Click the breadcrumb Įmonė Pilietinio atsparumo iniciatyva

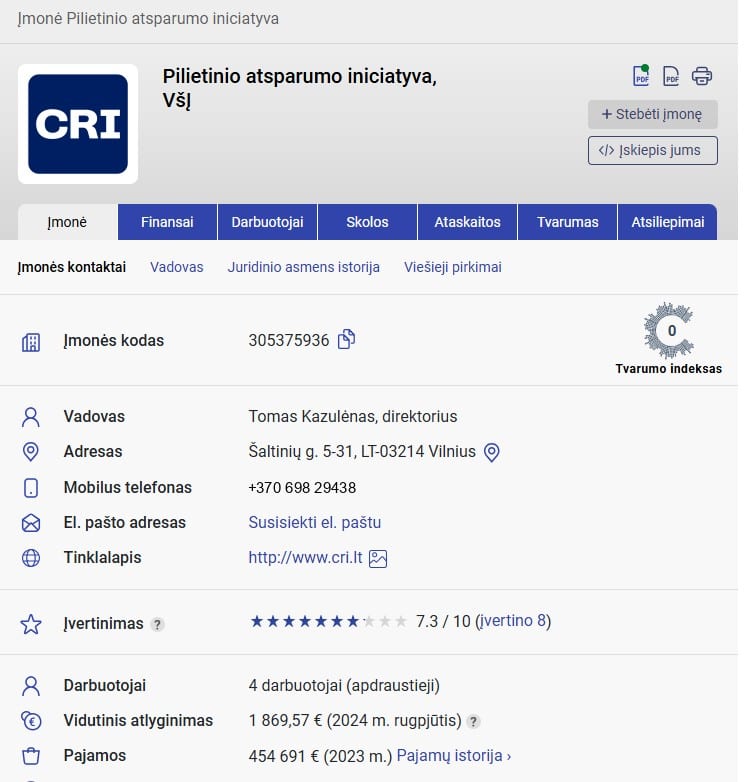tap(148, 19)
